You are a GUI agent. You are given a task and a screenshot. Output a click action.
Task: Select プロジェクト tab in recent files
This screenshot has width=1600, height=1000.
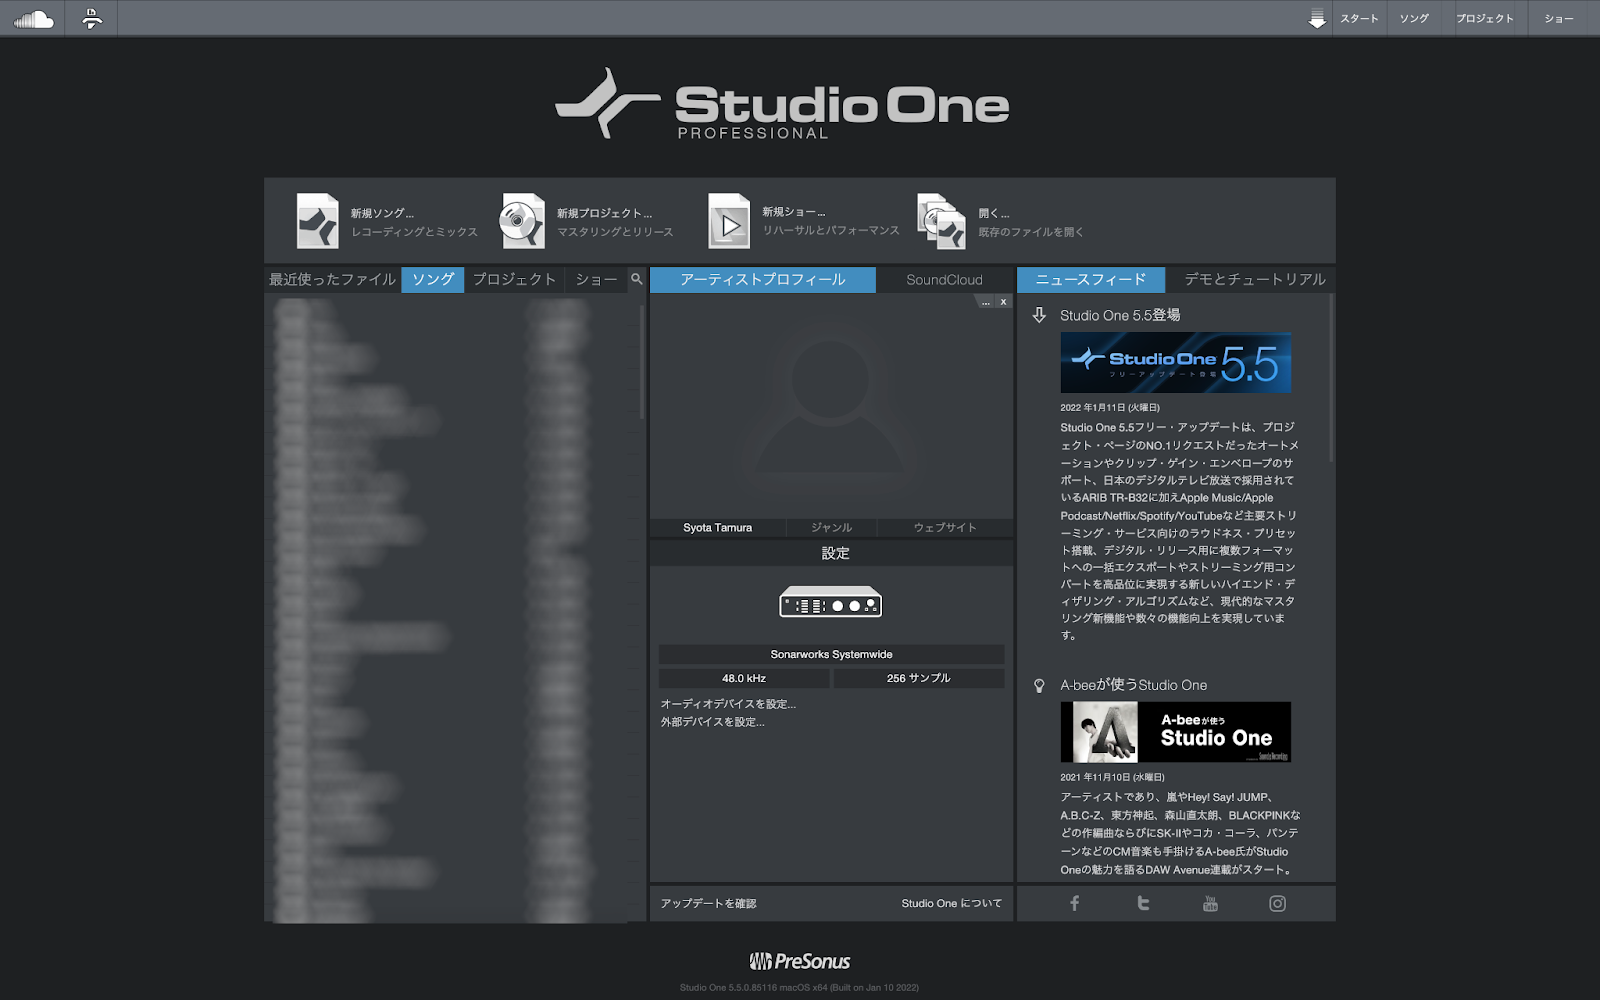(514, 279)
